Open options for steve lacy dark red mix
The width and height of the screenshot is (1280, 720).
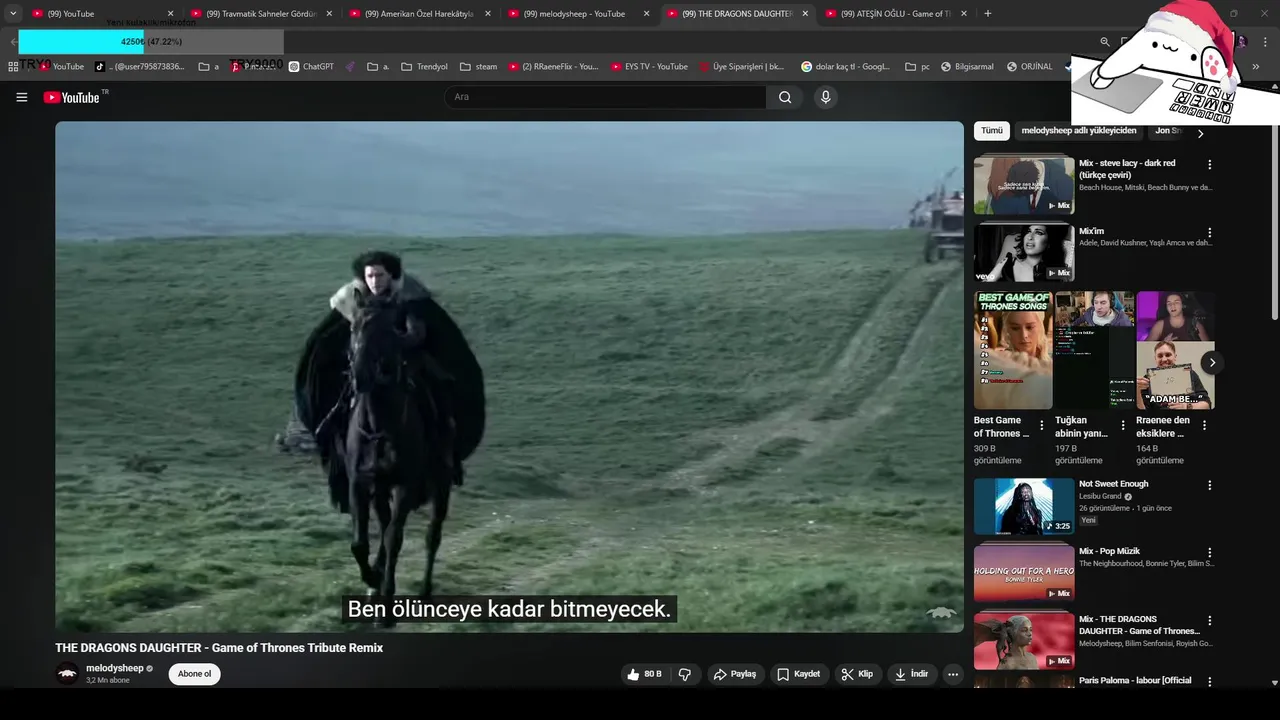pyautogui.click(x=1209, y=164)
